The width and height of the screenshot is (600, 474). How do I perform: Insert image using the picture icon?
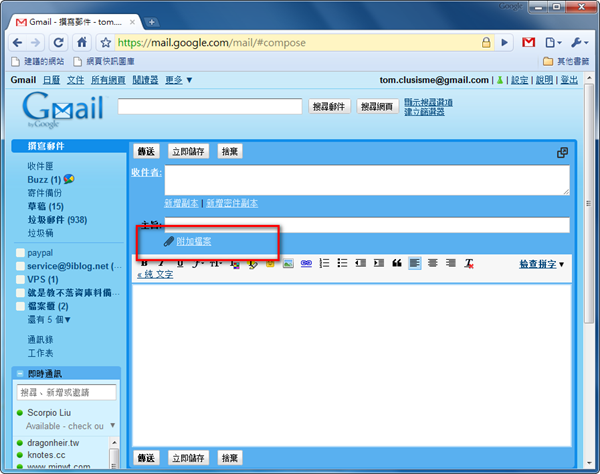point(288,263)
